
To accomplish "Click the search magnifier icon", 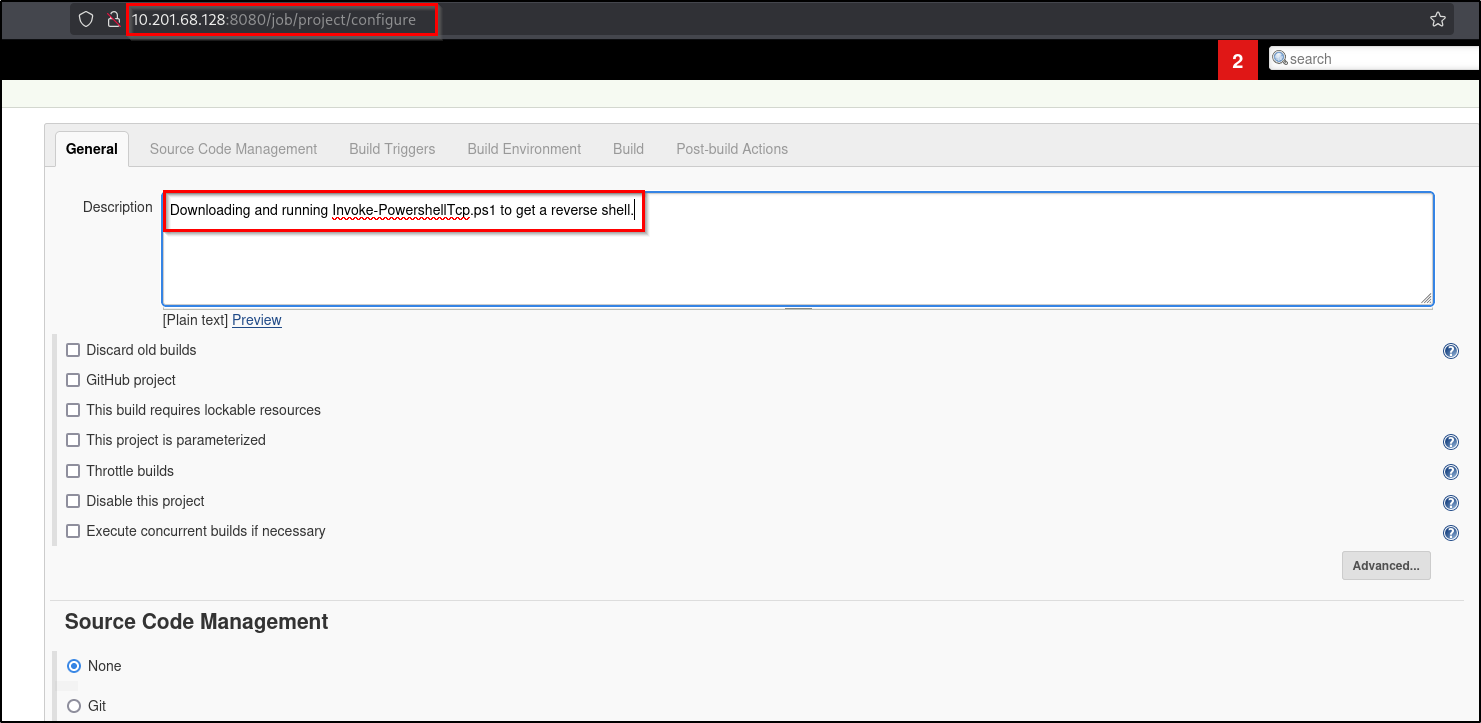I will click(1279, 58).
